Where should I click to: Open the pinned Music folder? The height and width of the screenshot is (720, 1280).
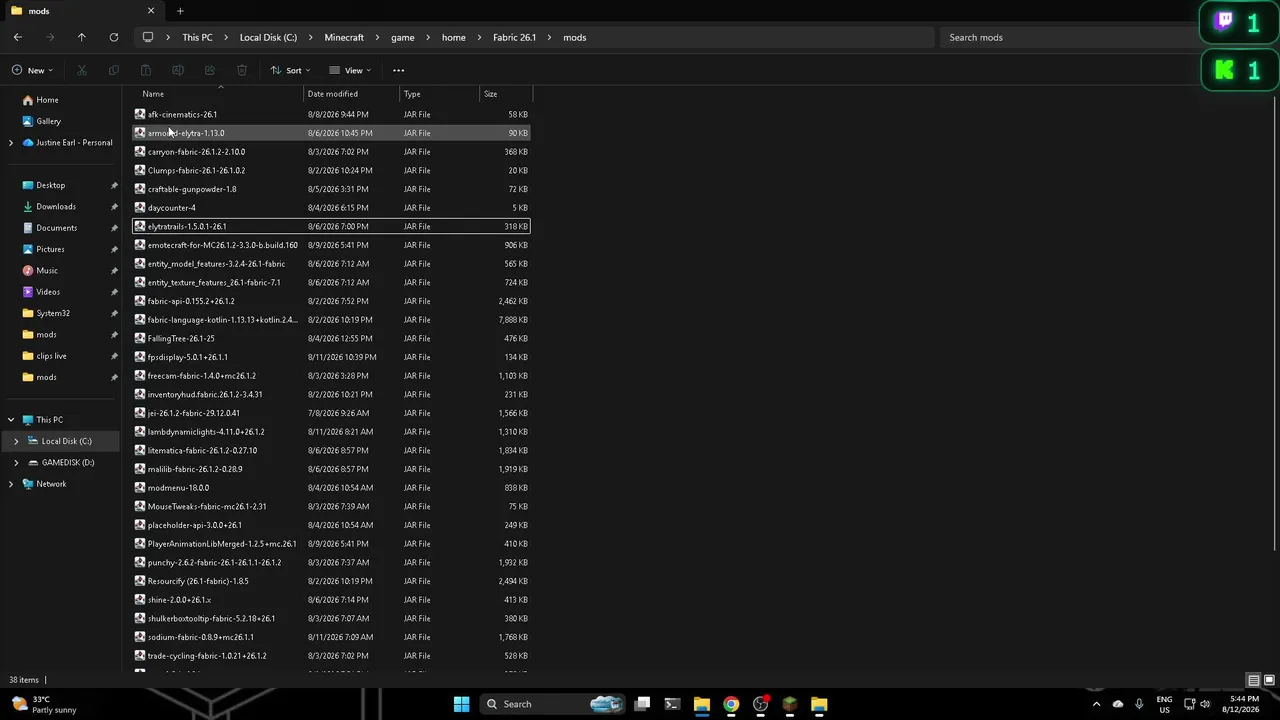point(47,271)
